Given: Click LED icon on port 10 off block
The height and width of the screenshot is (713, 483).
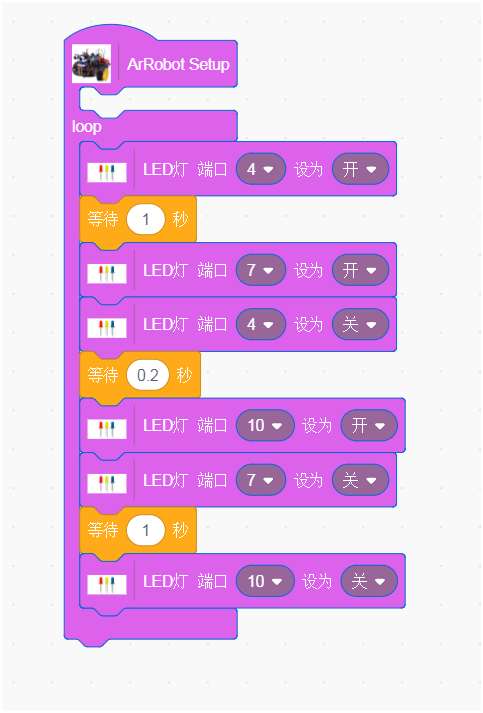Looking at the screenshot, I should pos(107,585).
